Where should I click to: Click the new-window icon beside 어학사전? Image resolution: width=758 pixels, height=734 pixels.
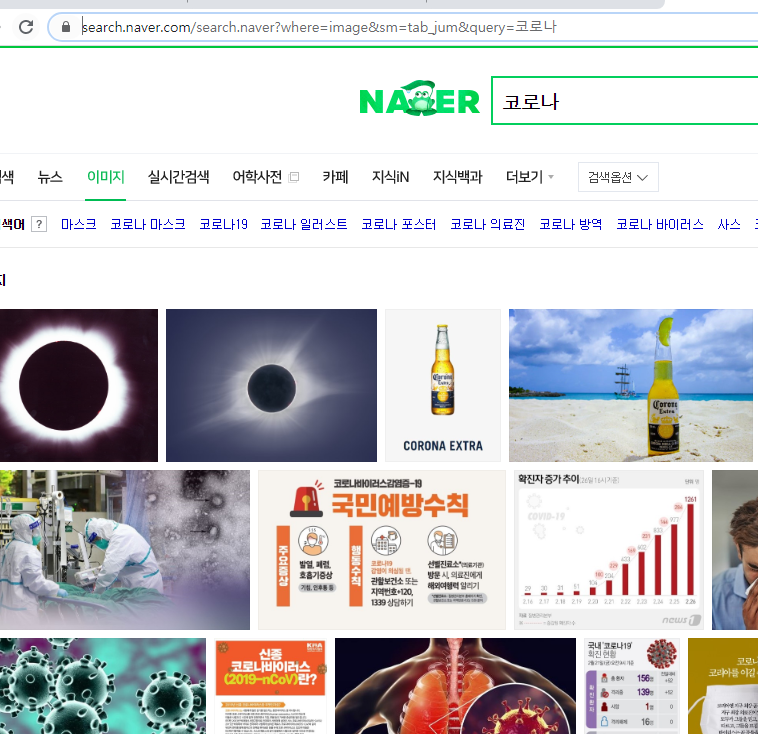pos(293,177)
